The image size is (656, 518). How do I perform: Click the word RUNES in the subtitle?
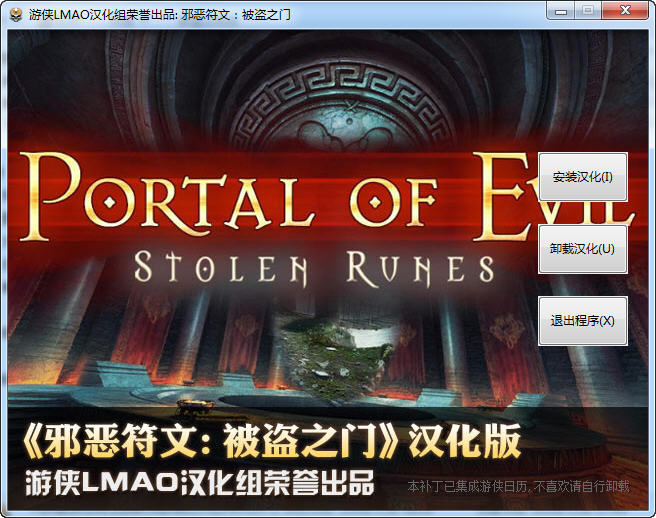pos(420,268)
